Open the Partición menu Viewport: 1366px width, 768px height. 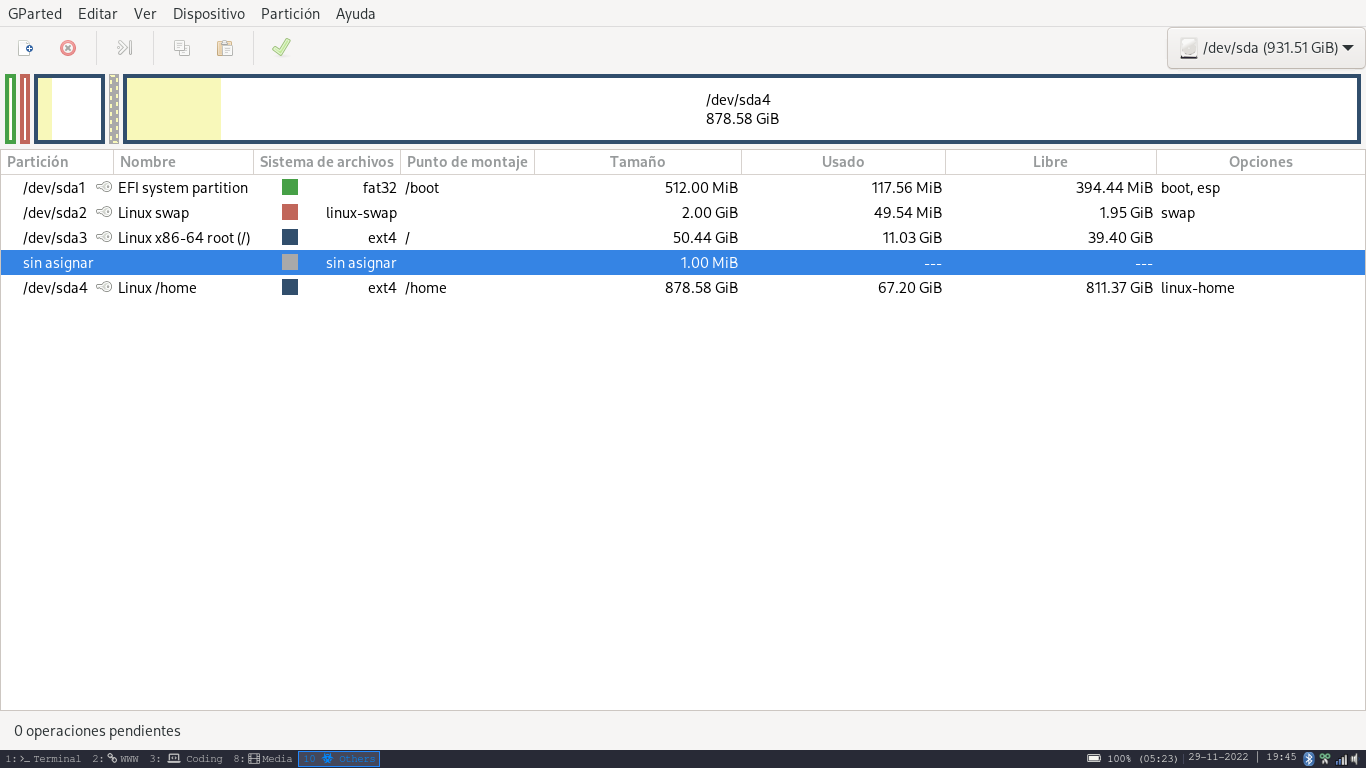click(290, 14)
